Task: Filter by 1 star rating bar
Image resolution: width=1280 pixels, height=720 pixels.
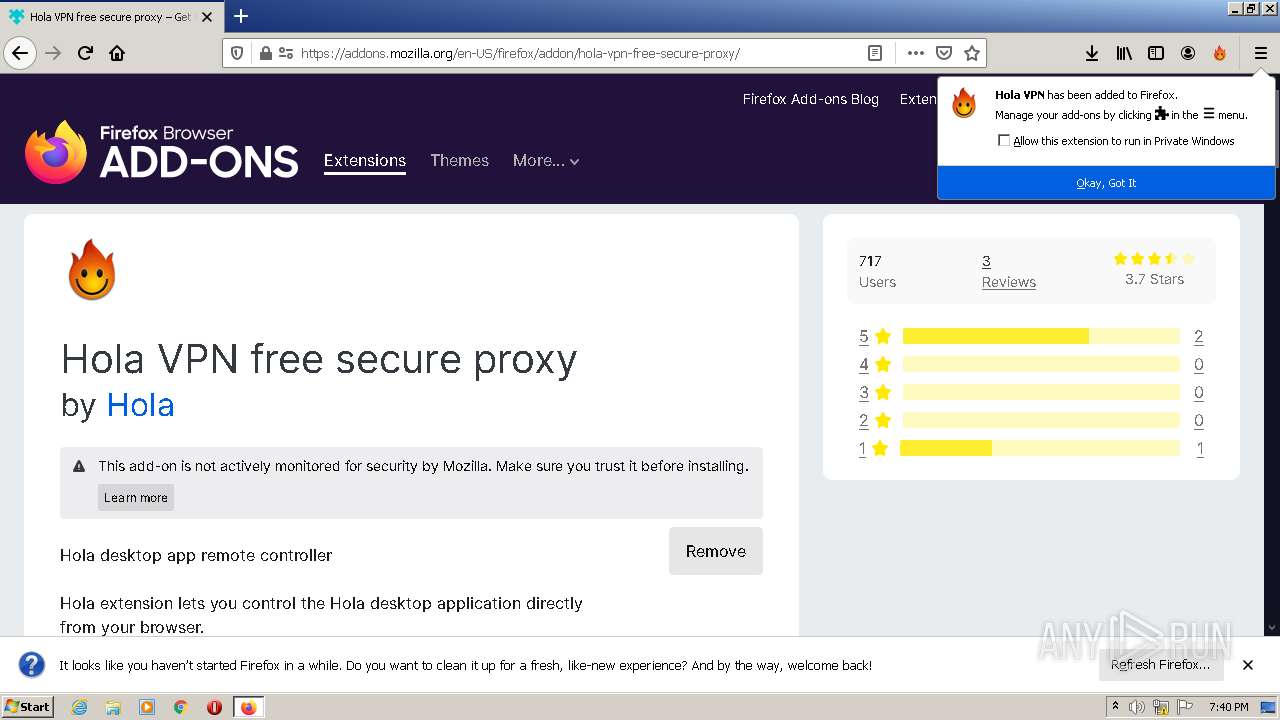Action: [x=1041, y=448]
